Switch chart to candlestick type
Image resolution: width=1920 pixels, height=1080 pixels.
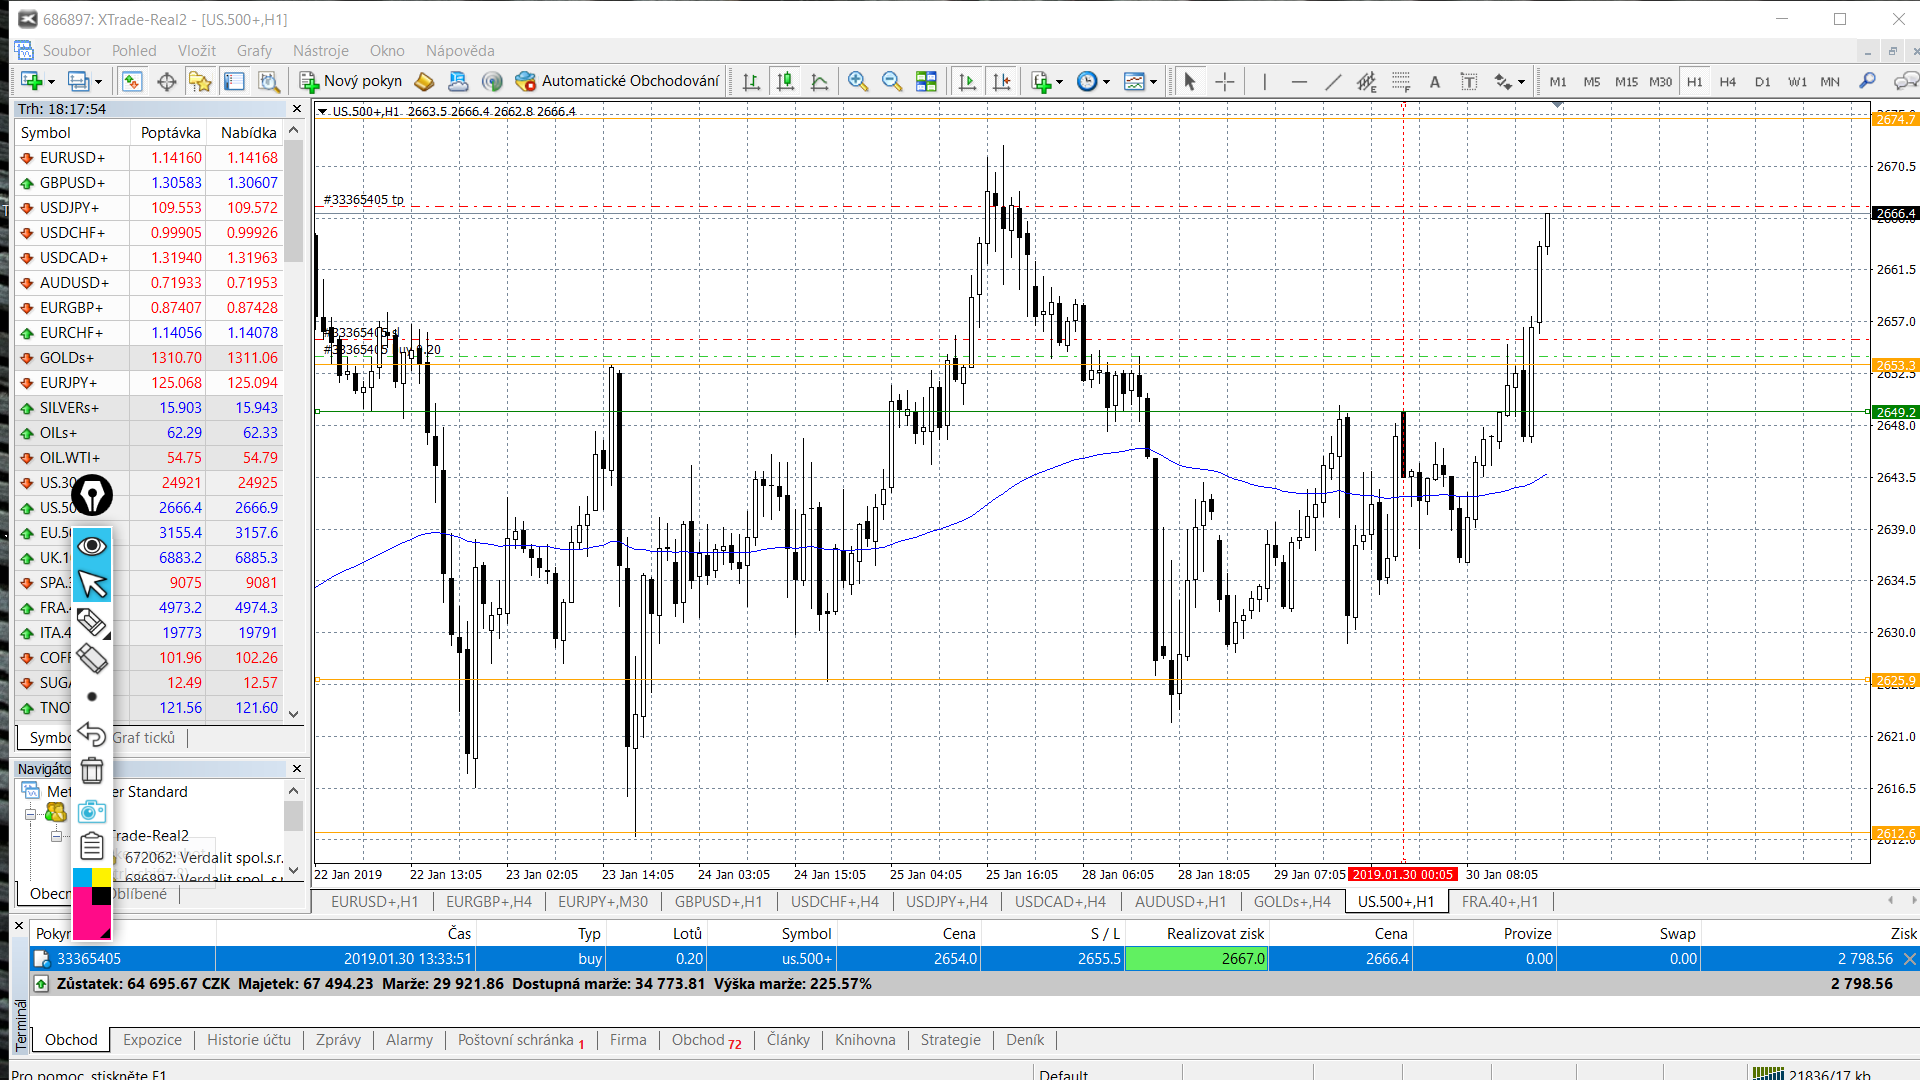coord(785,82)
